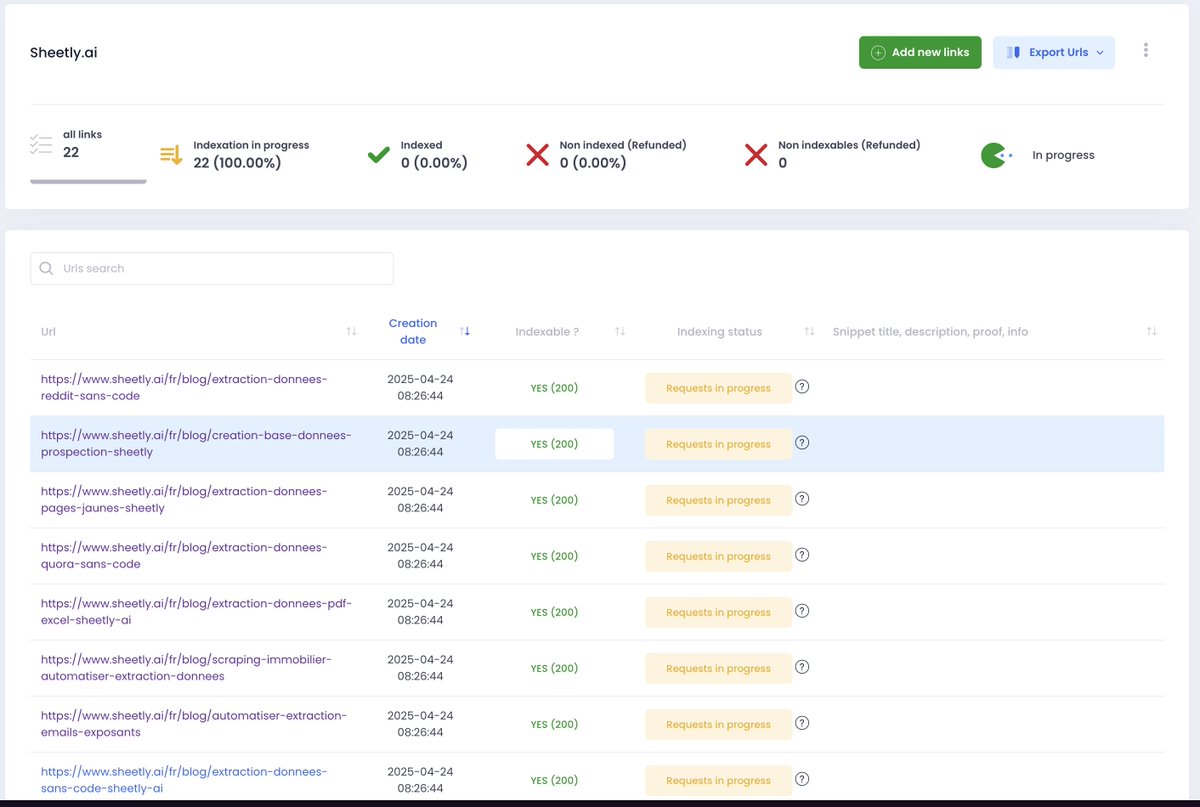Click help icon in scraping-immobilier row

(x=802, y=667)
